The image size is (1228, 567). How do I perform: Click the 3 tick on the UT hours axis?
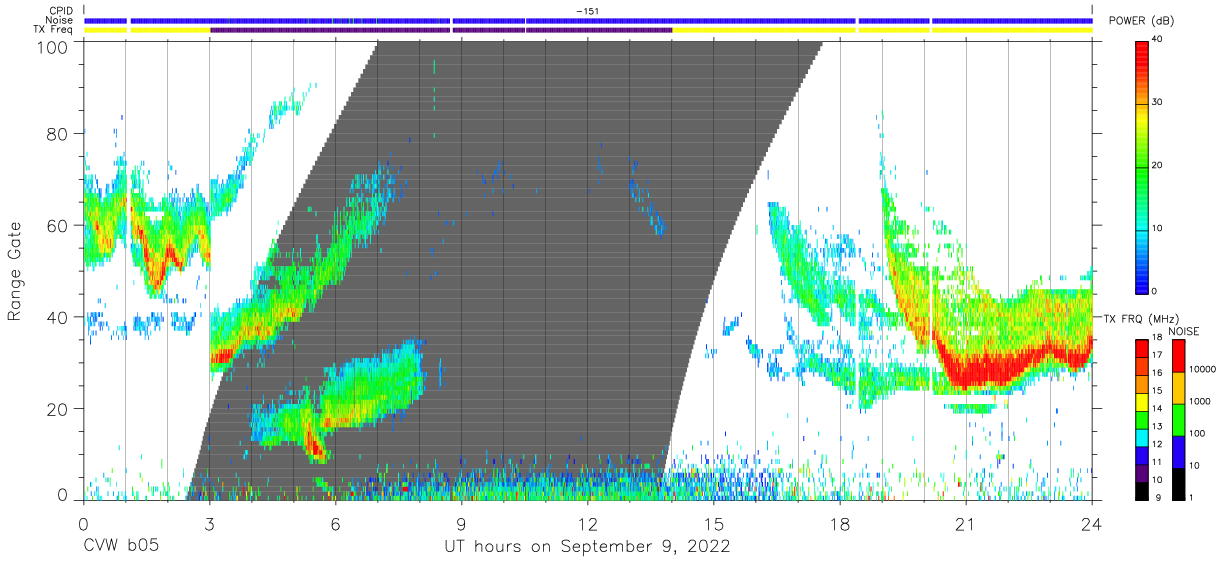tap(208, 524)
